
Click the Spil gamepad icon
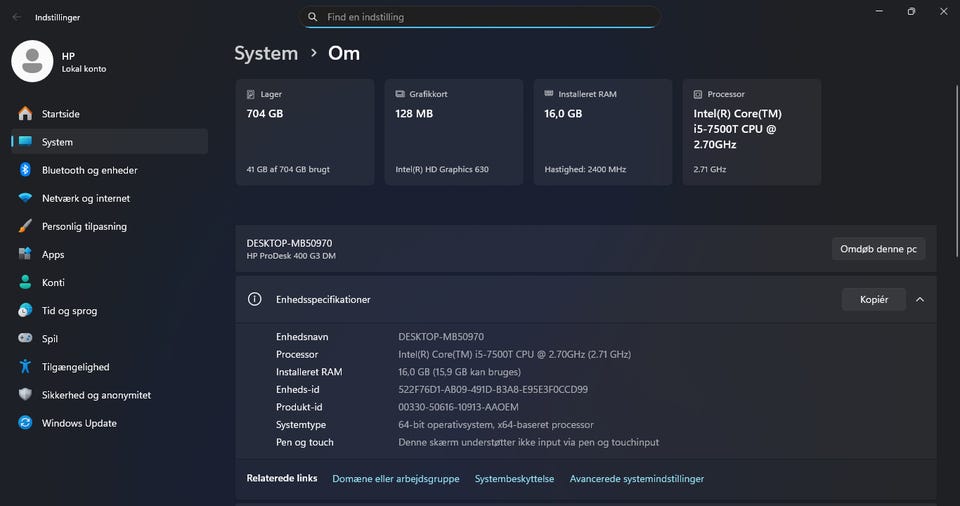25,338
